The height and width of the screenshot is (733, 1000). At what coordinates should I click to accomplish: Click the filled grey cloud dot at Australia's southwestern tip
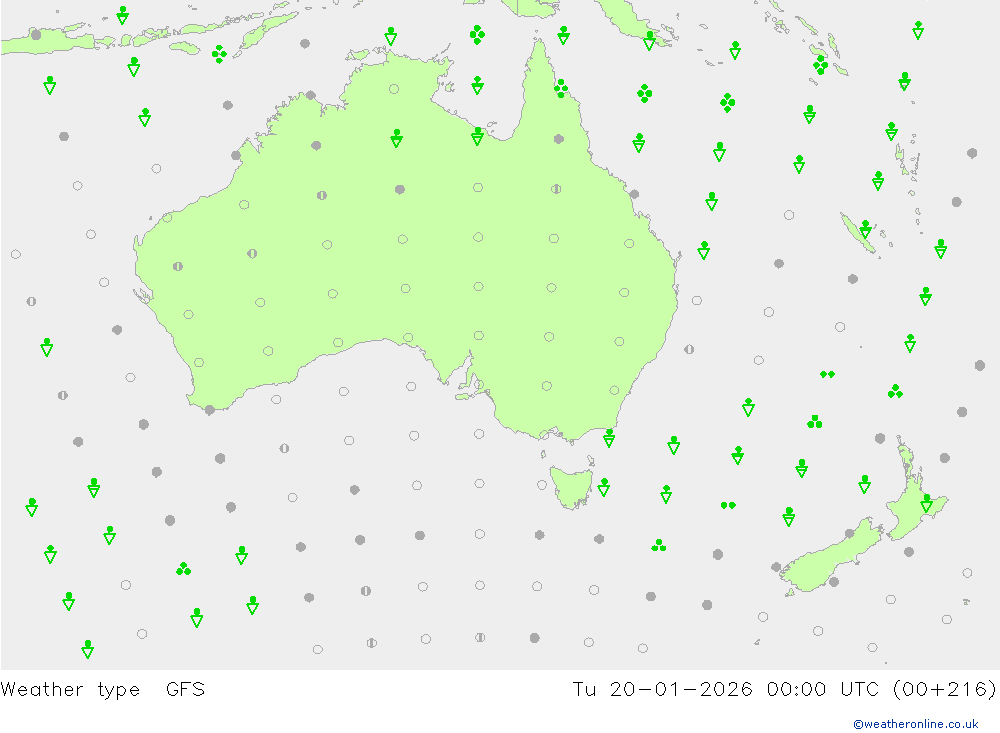pyautogui.click(x=210, y=410)
